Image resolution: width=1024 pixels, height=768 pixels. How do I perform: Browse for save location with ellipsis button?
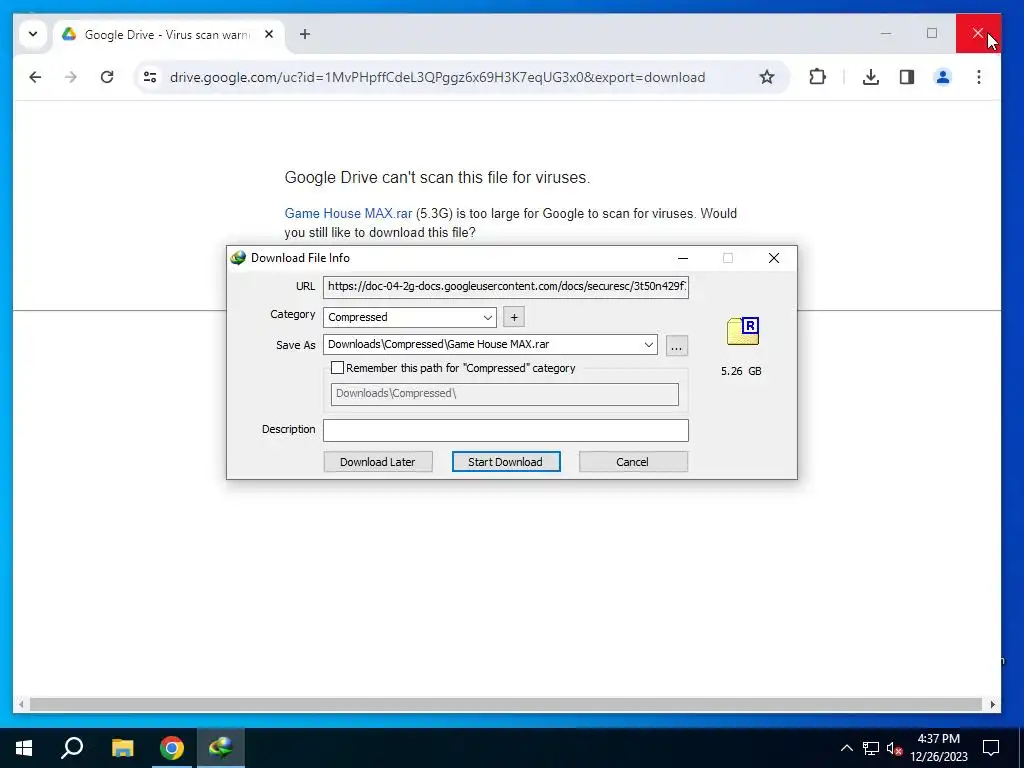coord(677,346)
